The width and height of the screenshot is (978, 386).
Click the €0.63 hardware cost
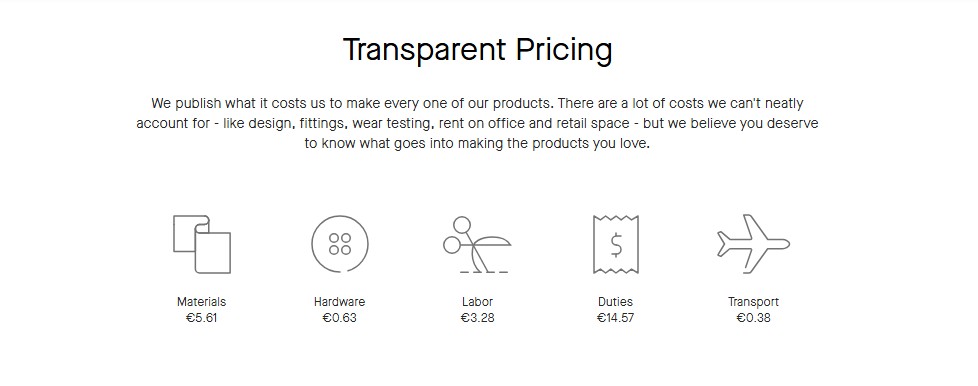[x=339, y=318]
